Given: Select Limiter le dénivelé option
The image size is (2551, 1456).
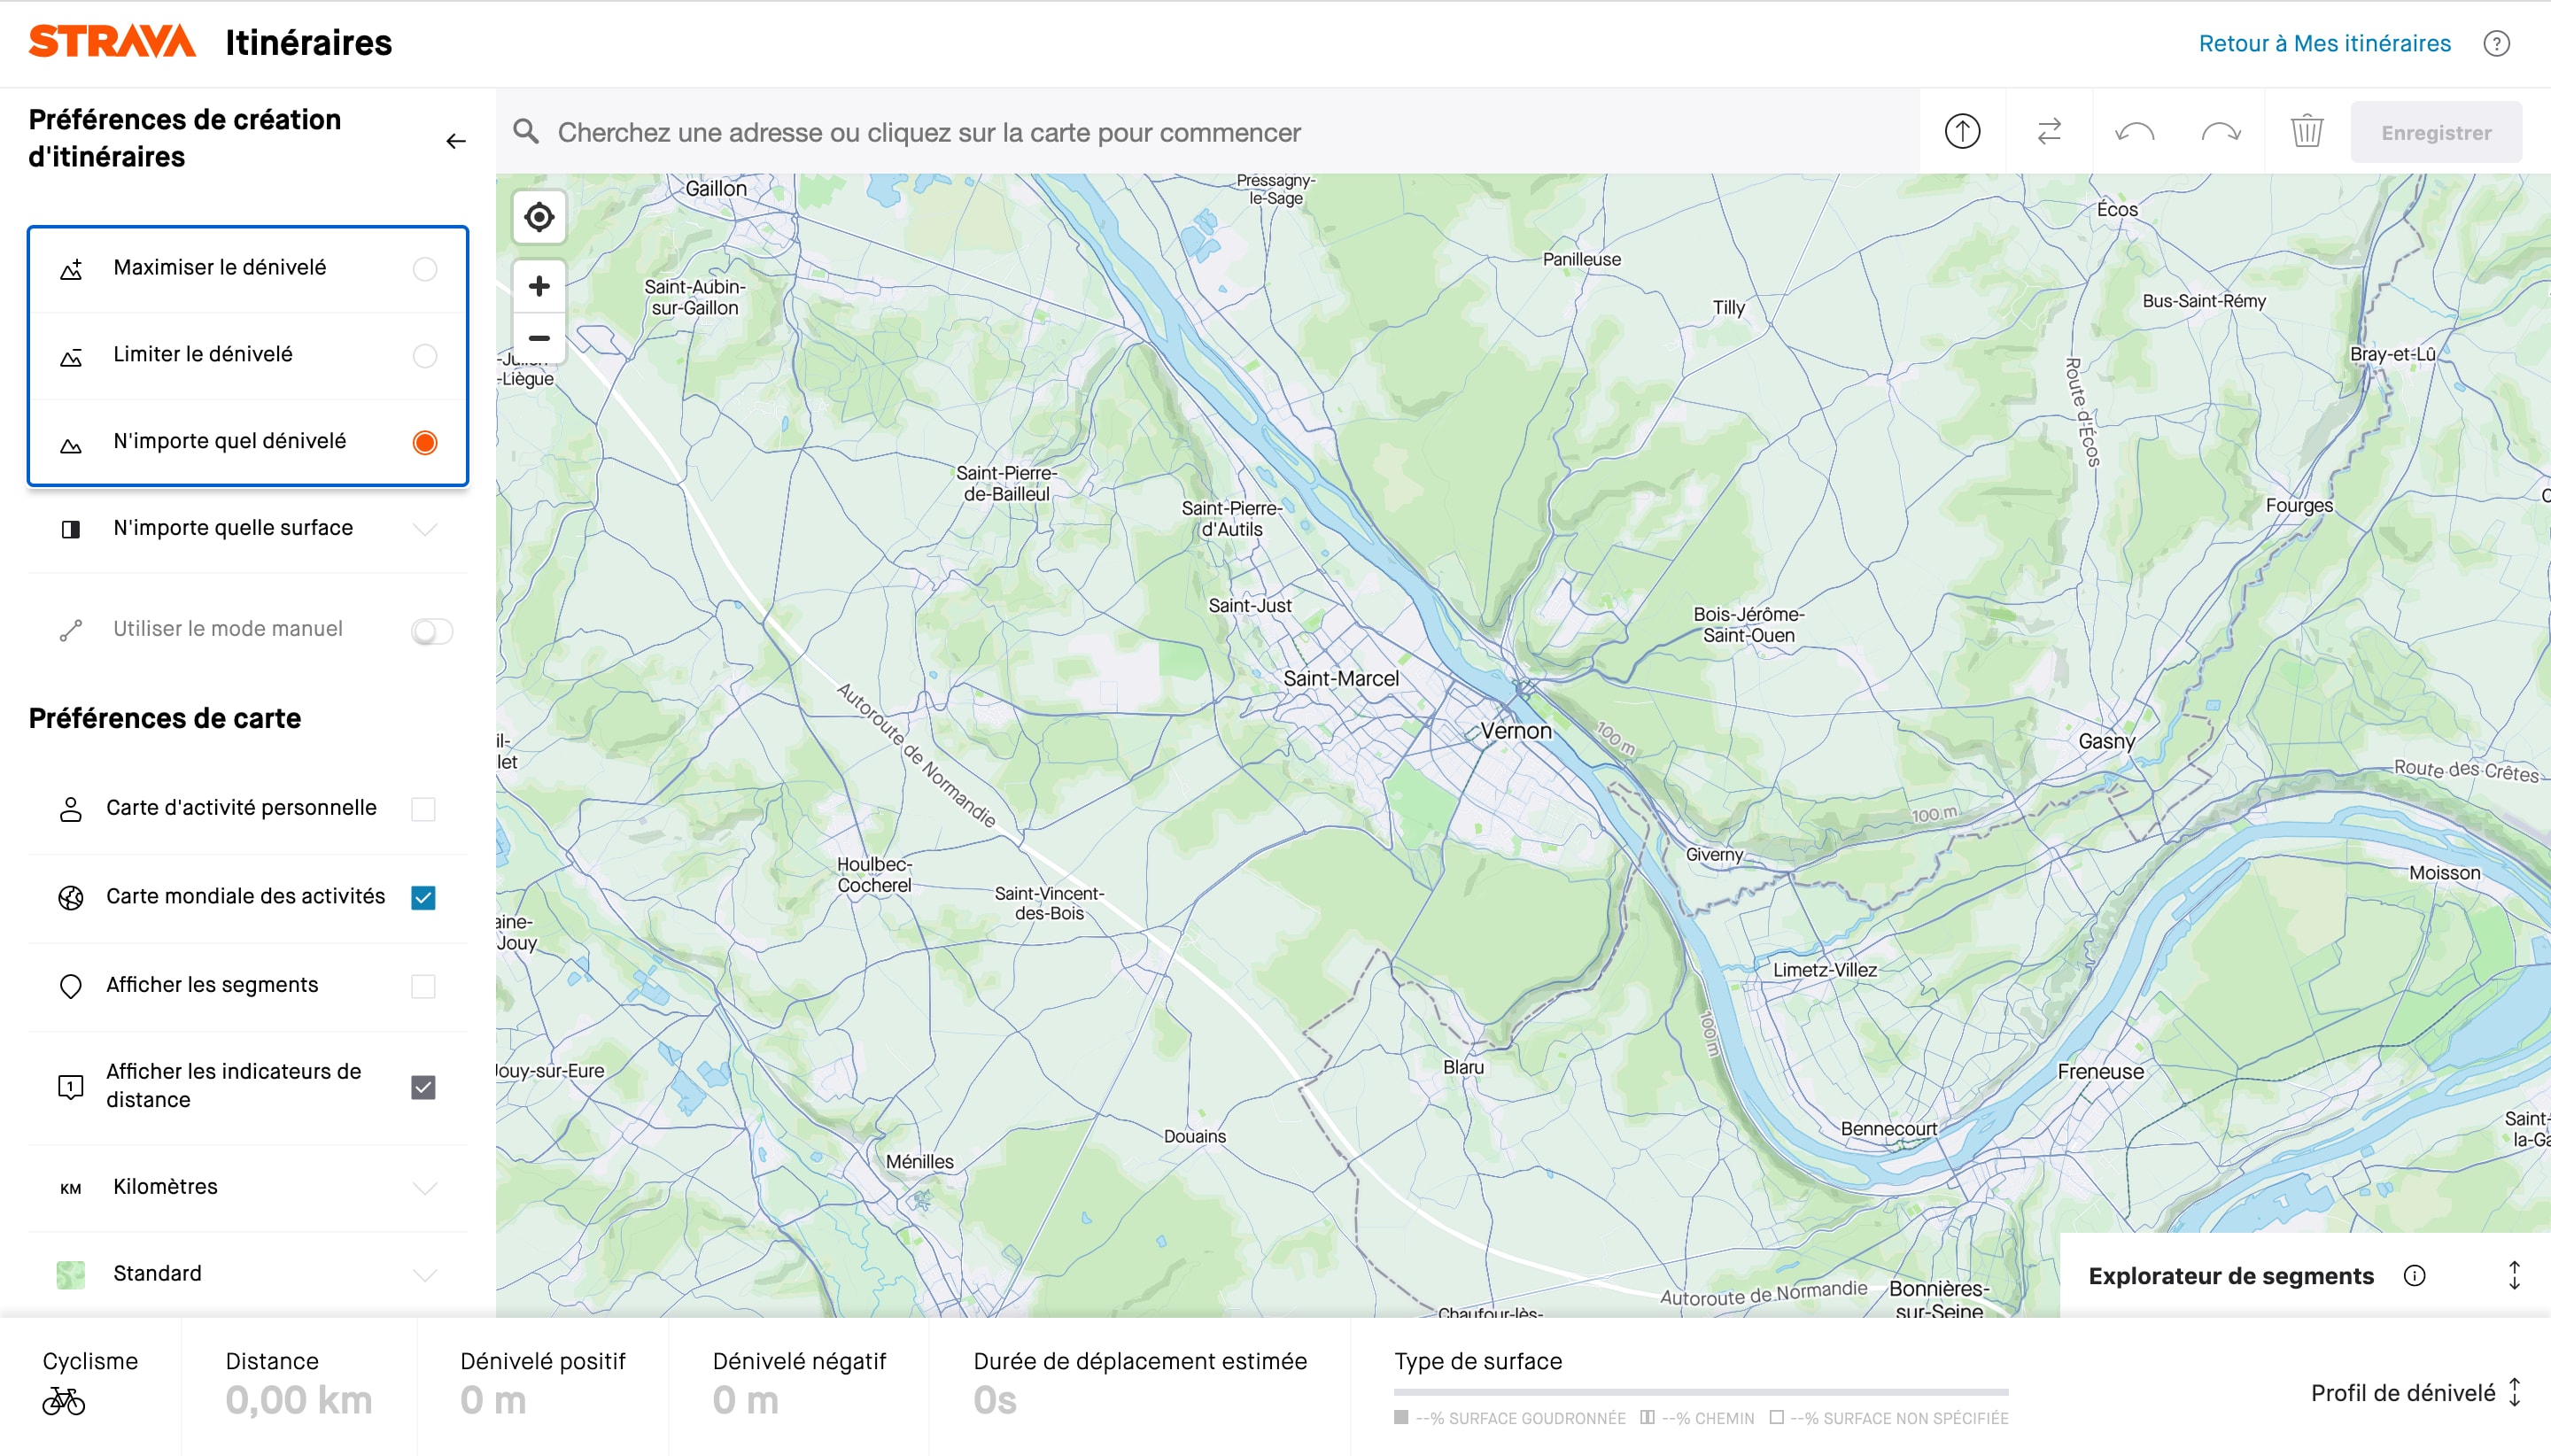Looking at the screenshot, I should pyautogui.click(x=425, y=355).
